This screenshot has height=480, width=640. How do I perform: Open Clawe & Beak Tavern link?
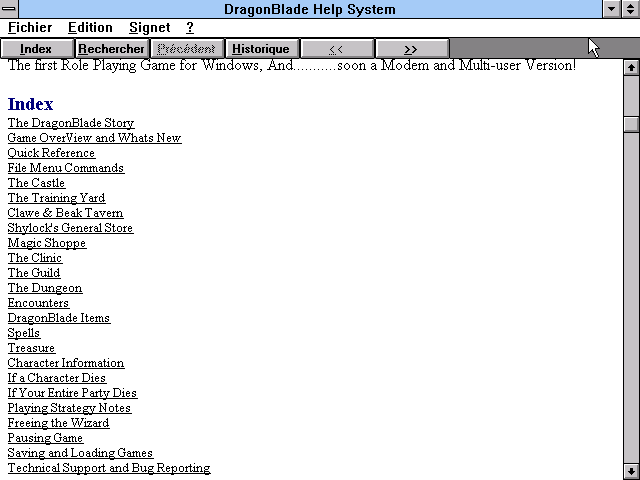pyautogui.click(x=65, y=213)
